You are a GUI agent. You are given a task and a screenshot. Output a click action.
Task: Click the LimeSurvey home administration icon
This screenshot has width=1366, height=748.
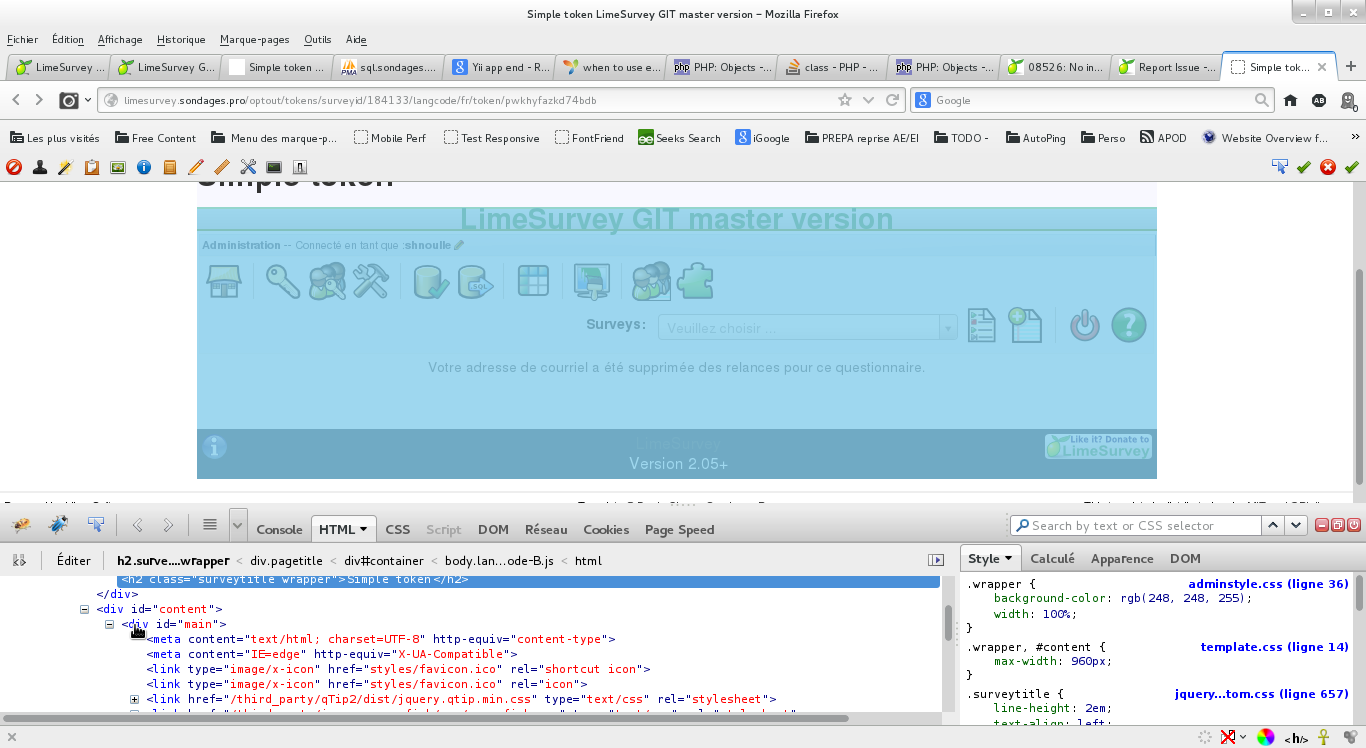pyautogui.click(x=223, y=281)
